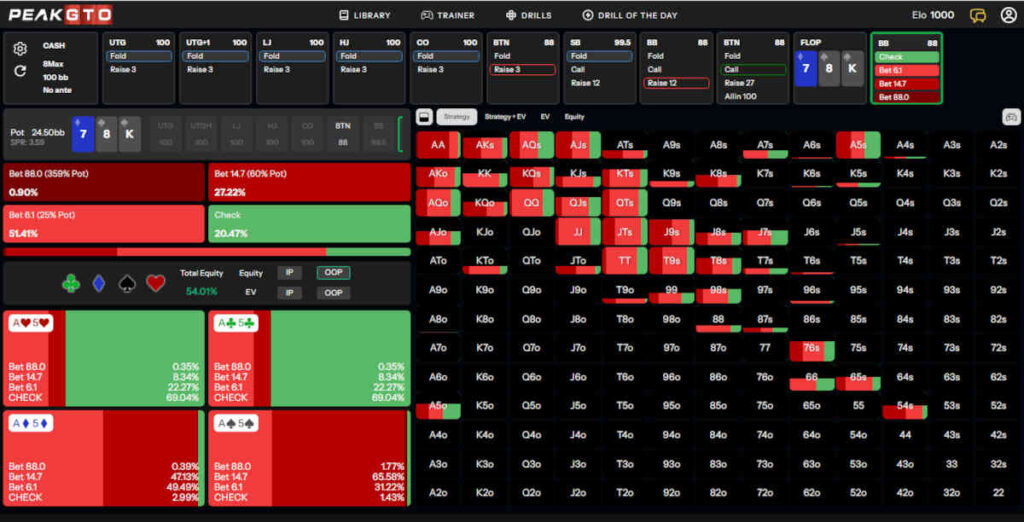Click the card view icon left of Strategy tab
1024x522 pixels.
(x=424, y=117)
